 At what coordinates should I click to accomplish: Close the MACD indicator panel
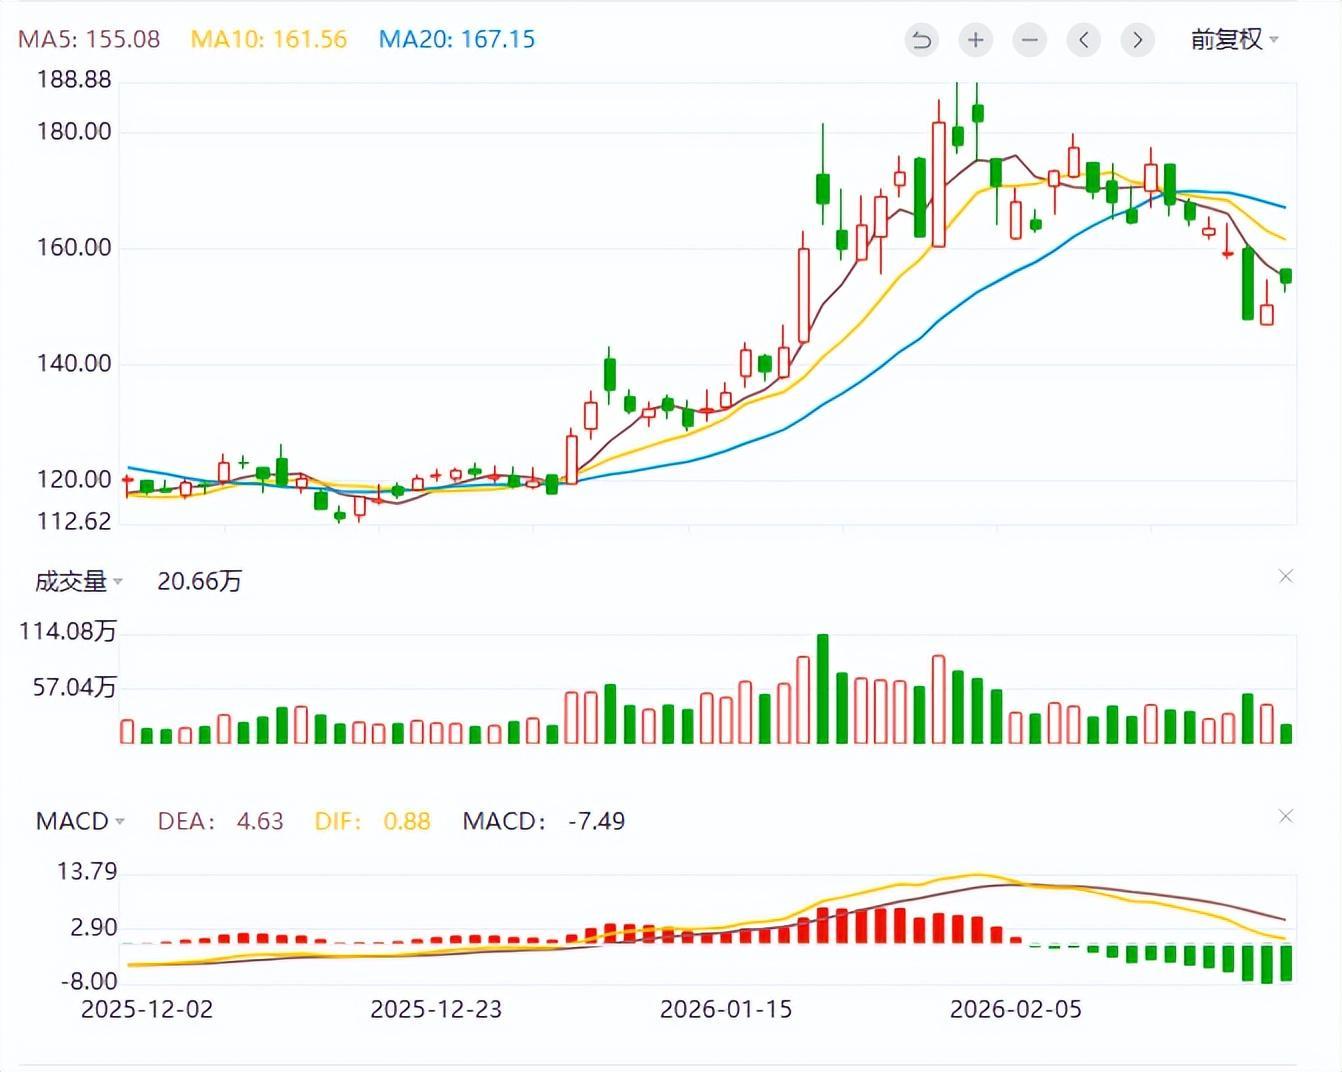tap(1286, 817)
